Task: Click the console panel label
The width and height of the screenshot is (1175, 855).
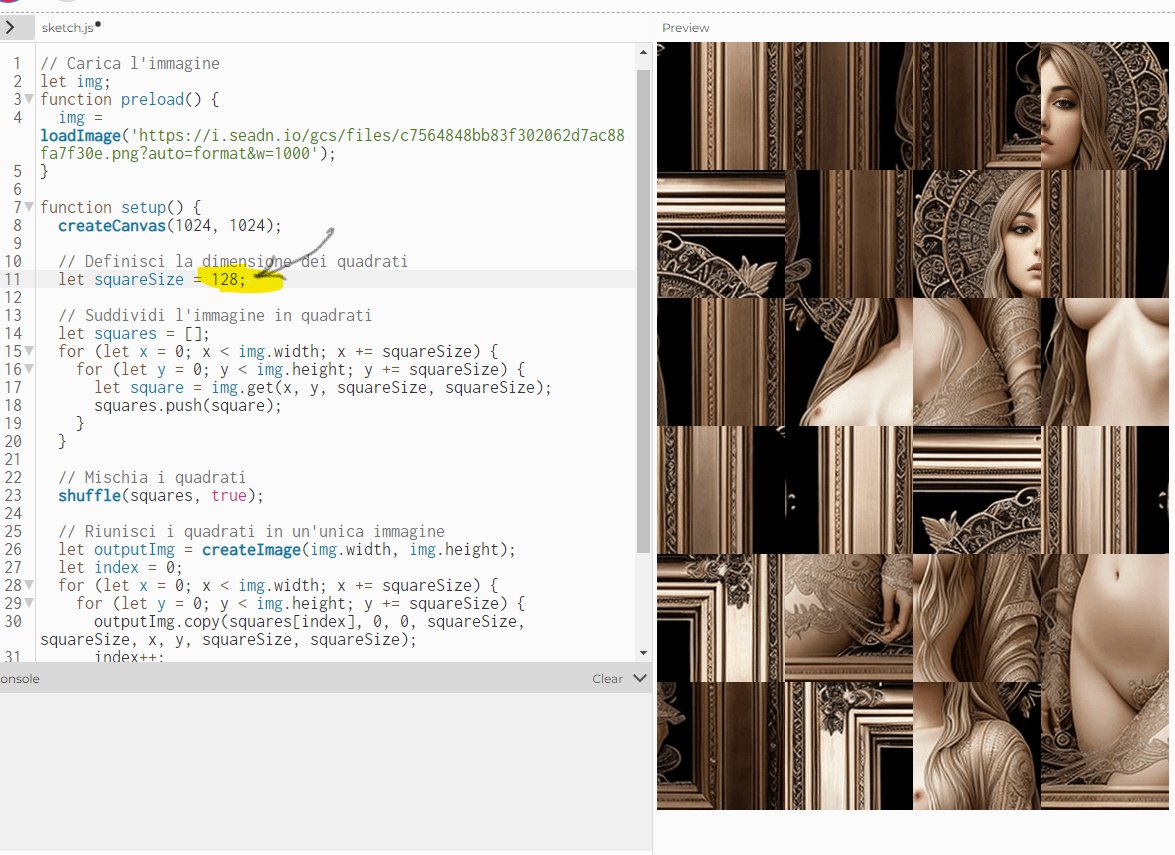Action: pos(20,679)
